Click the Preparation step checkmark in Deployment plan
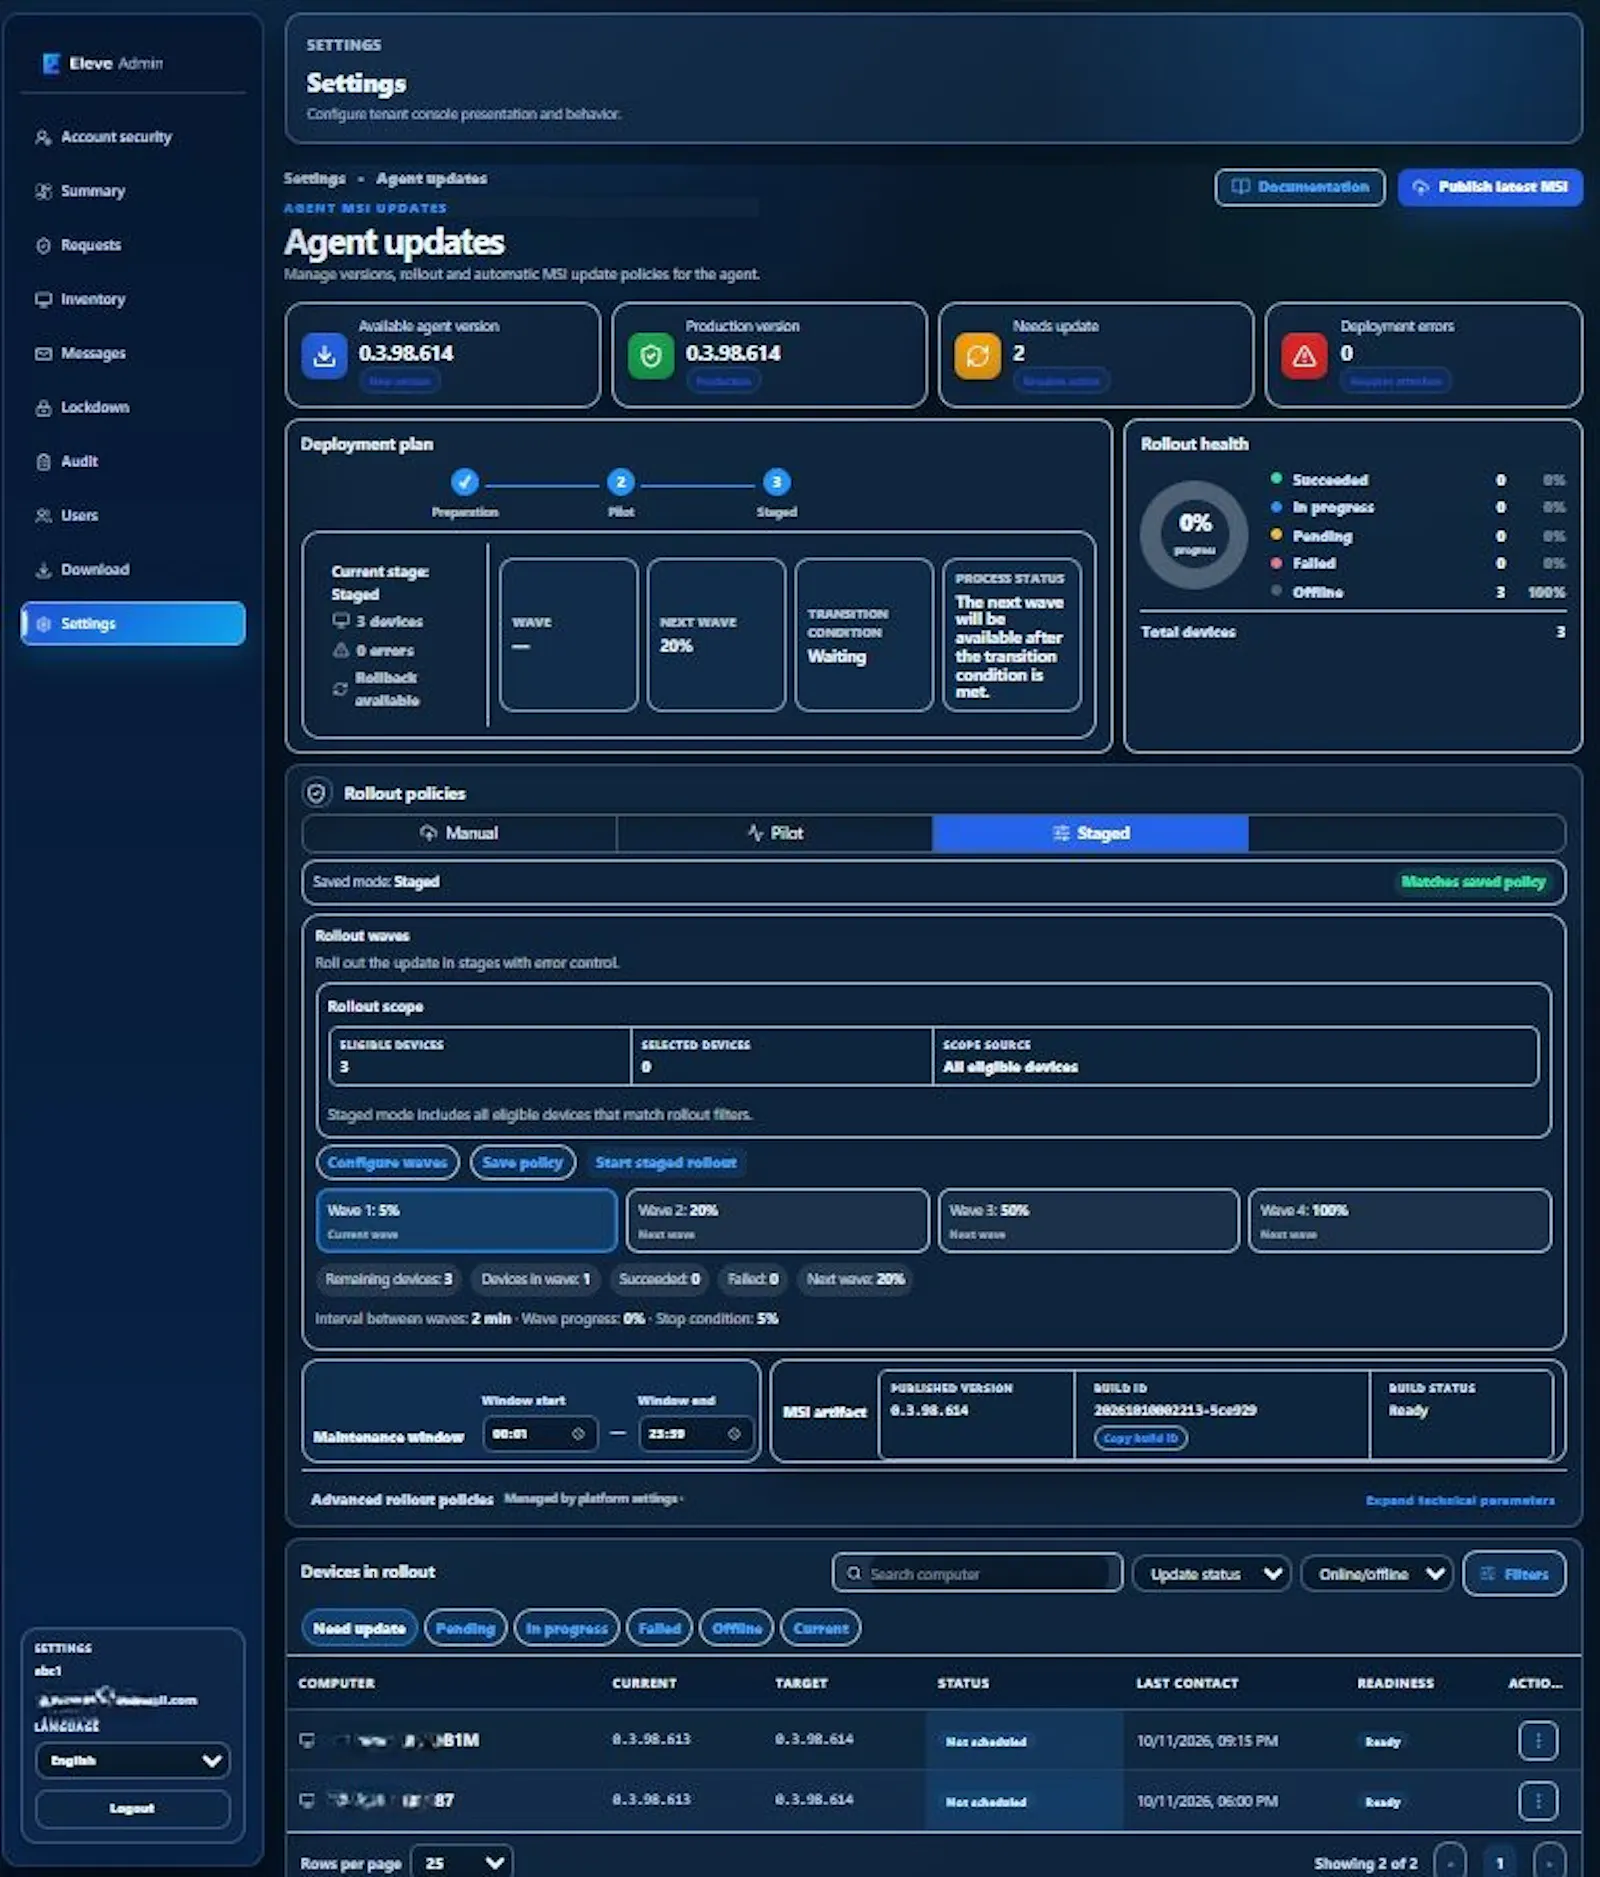The image size is (1600, 1877). [465, 483]
